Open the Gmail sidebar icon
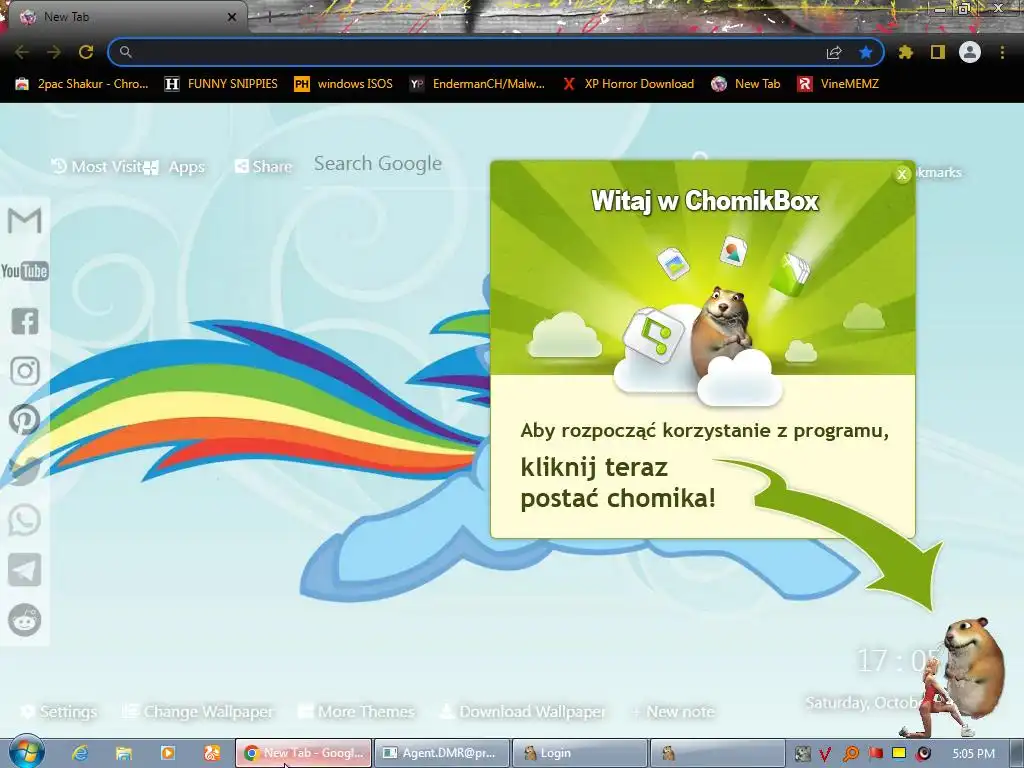This screenshot has width=1024, height=768. point(24,220)
